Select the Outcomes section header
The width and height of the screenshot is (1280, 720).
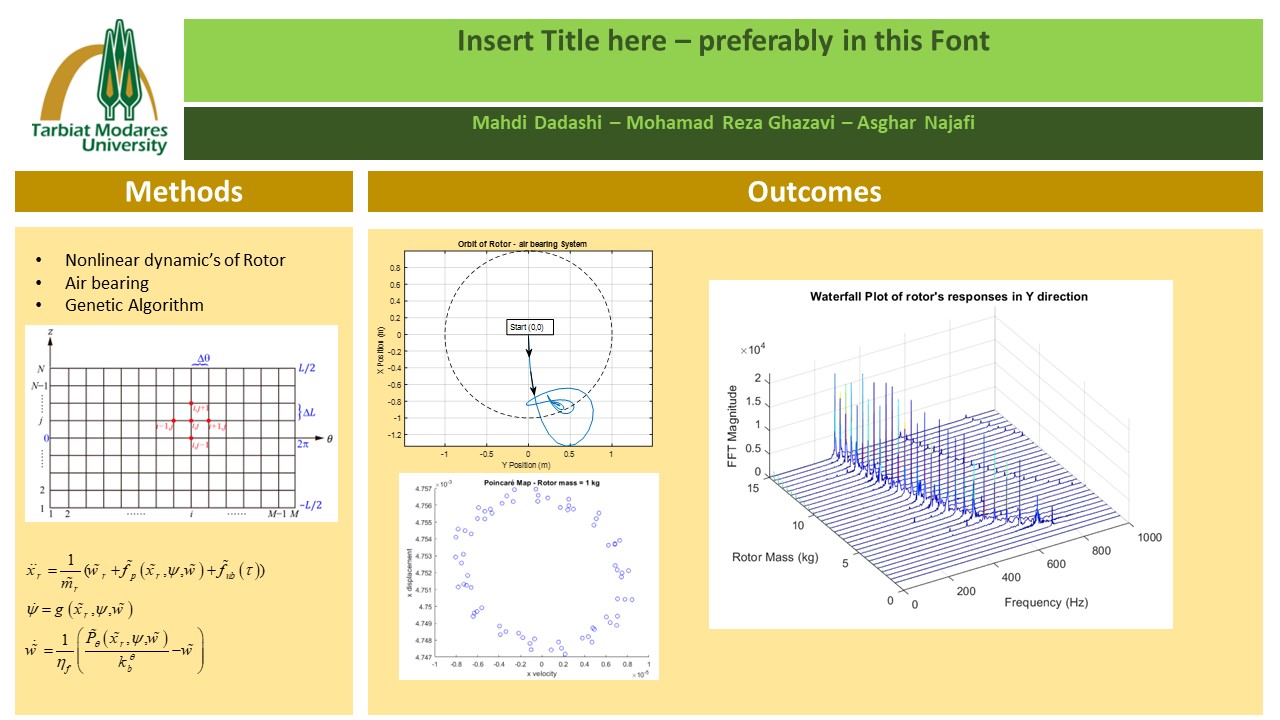click(x=814, y=191)
